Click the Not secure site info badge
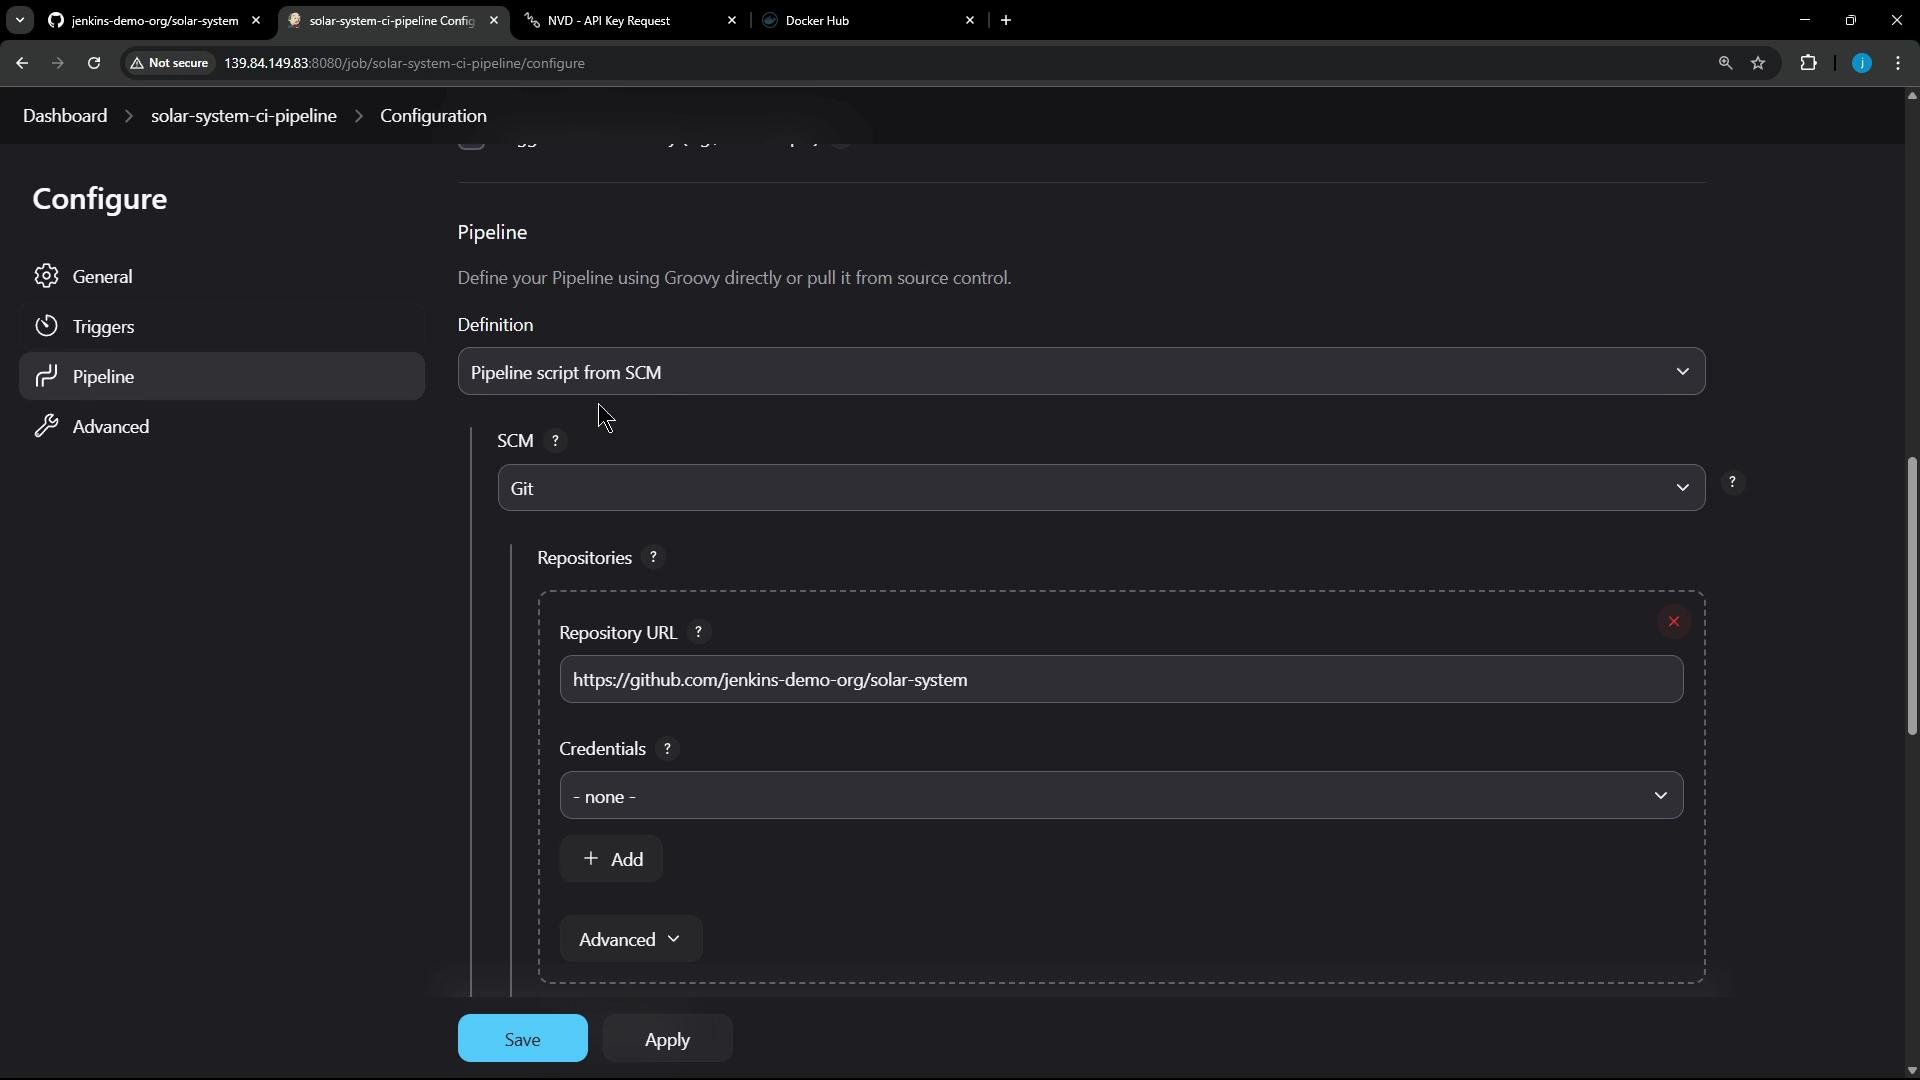Screen dimensions: 1920x1080 click(171, 63)
